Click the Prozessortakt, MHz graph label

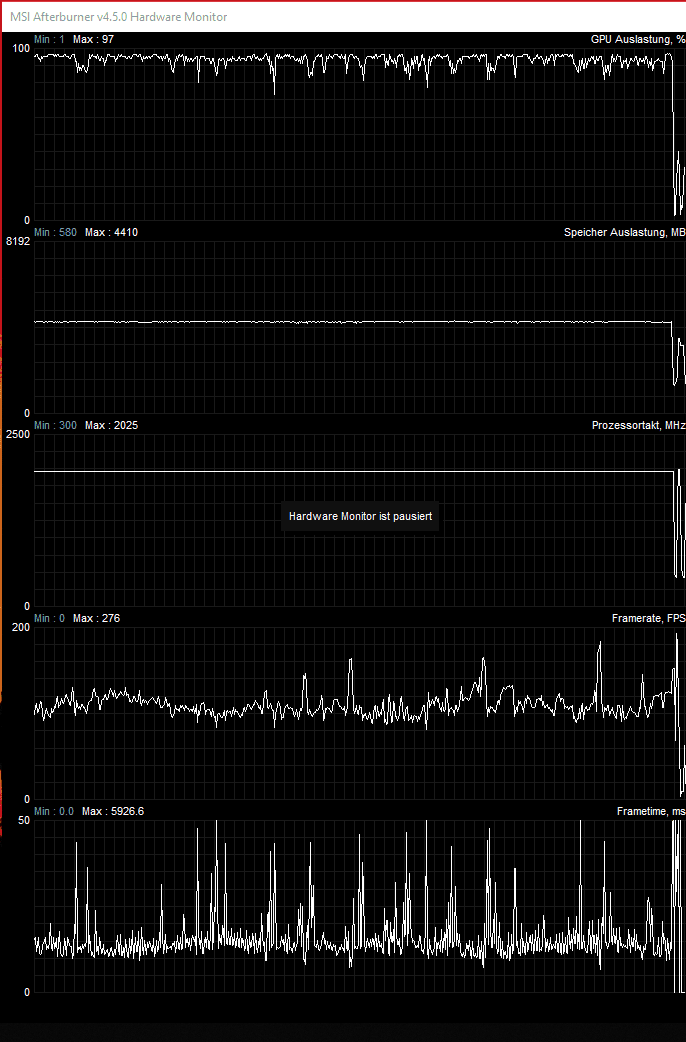(x=638, y=425)
